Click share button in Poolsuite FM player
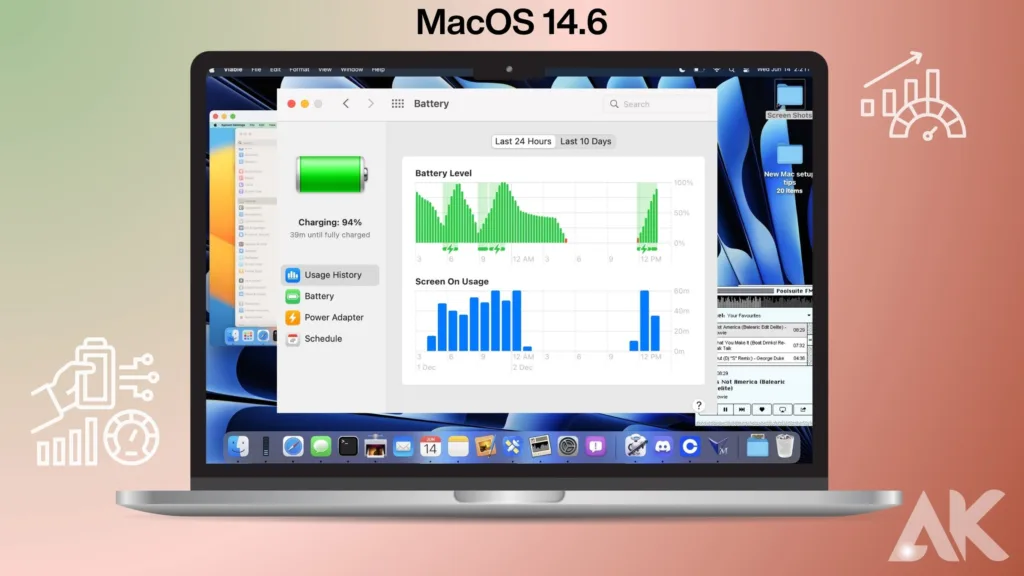Screen dimensions: 1024x576 point(803,409)
